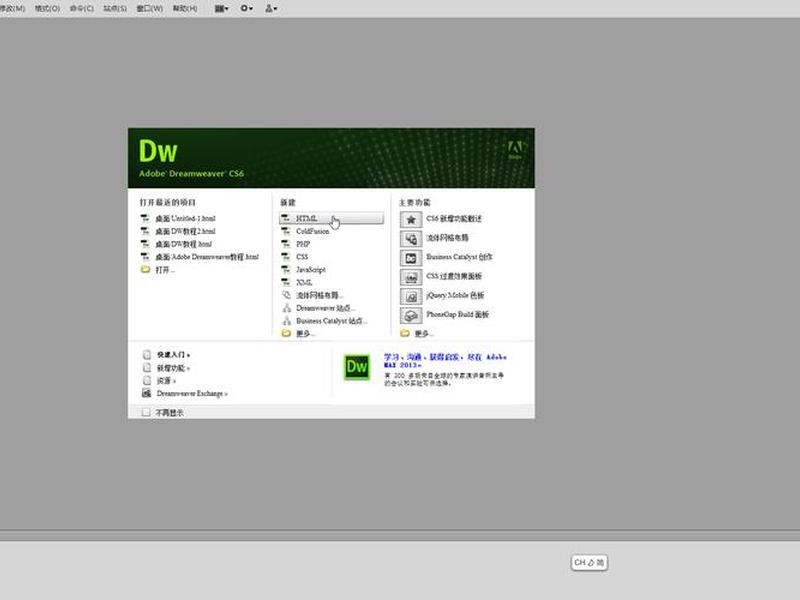
Task: Open the site management dropdown in menu bar
Action: (271, 9)
